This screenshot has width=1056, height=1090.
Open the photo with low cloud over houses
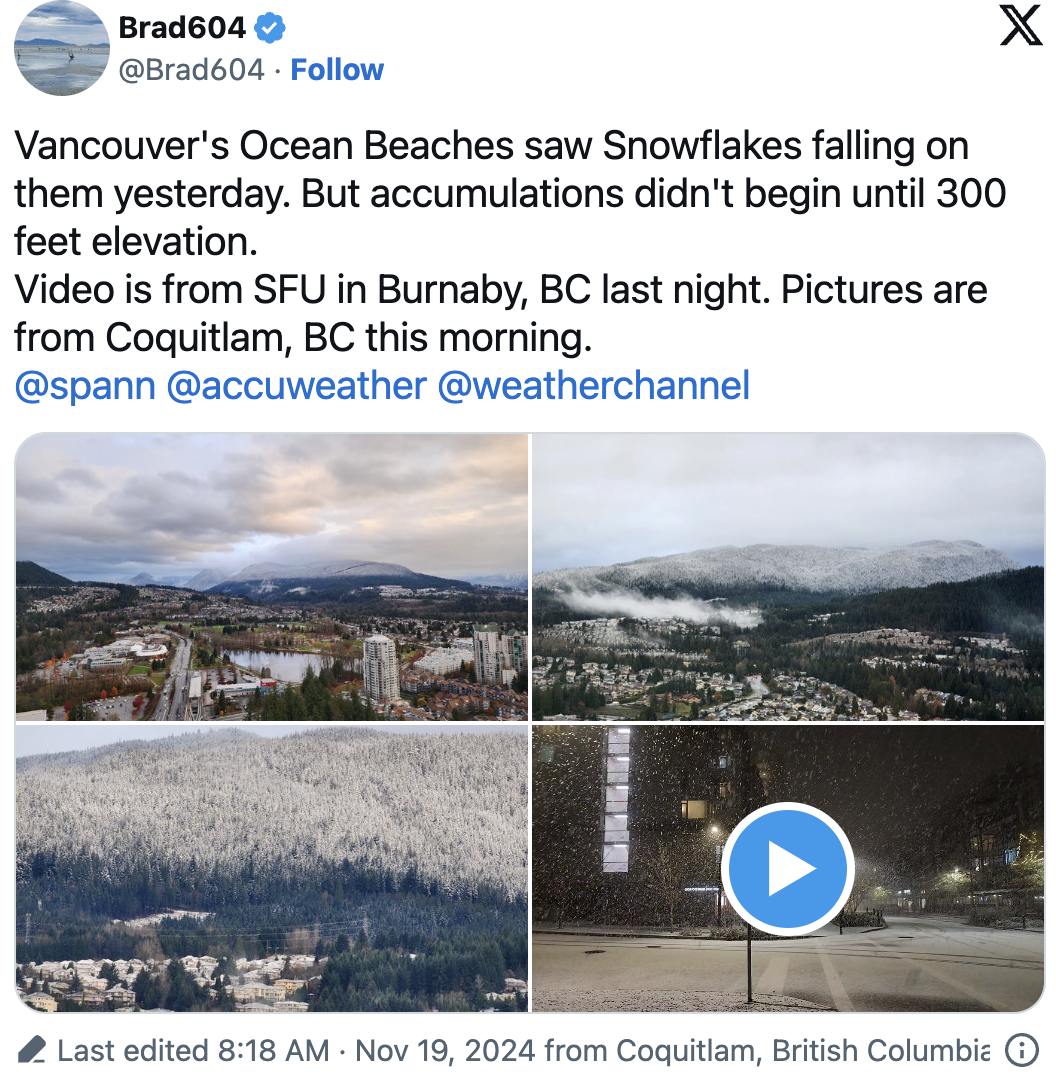pos(788,577)
